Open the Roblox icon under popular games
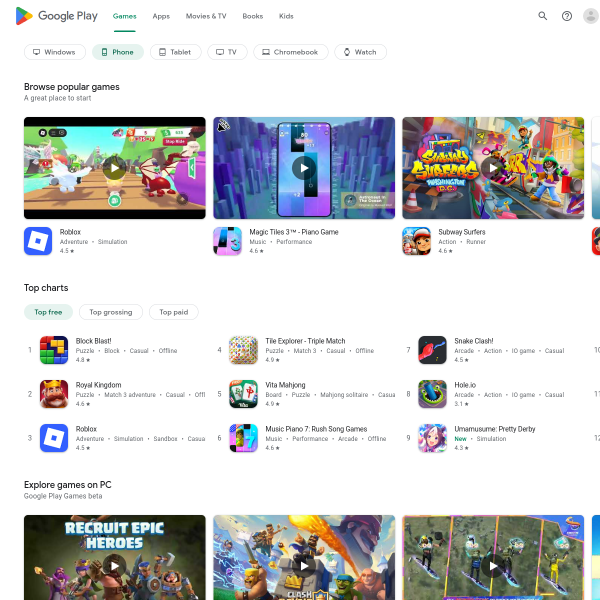 click(x=38, y=241)
